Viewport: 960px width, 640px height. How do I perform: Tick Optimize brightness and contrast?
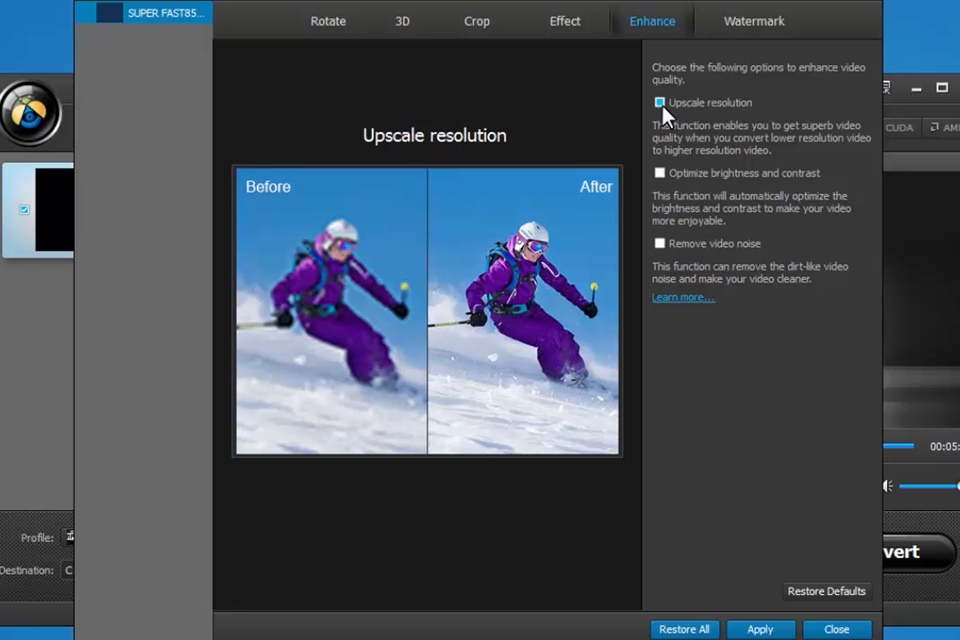pos(660,173)
